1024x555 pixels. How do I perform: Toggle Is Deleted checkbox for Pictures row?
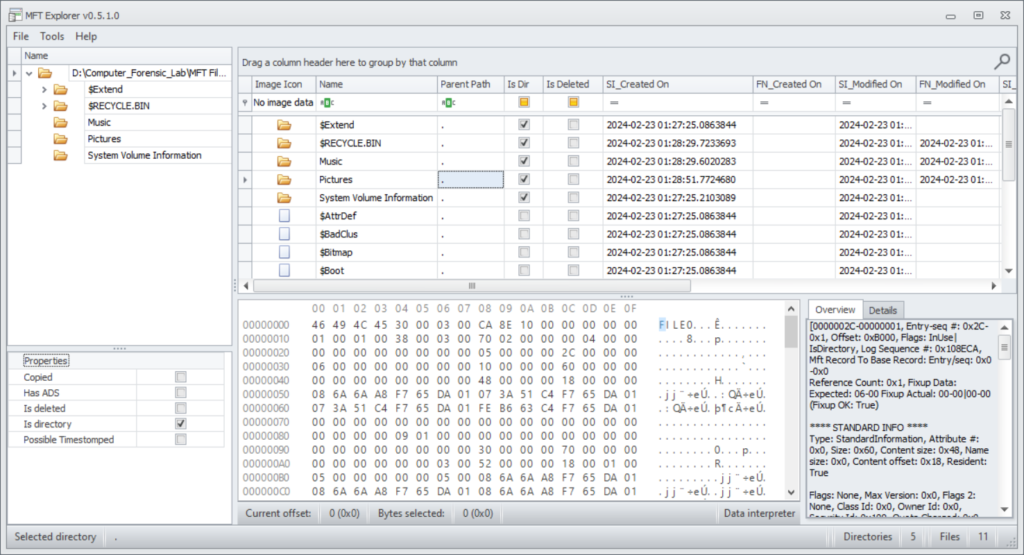[573, 180]
